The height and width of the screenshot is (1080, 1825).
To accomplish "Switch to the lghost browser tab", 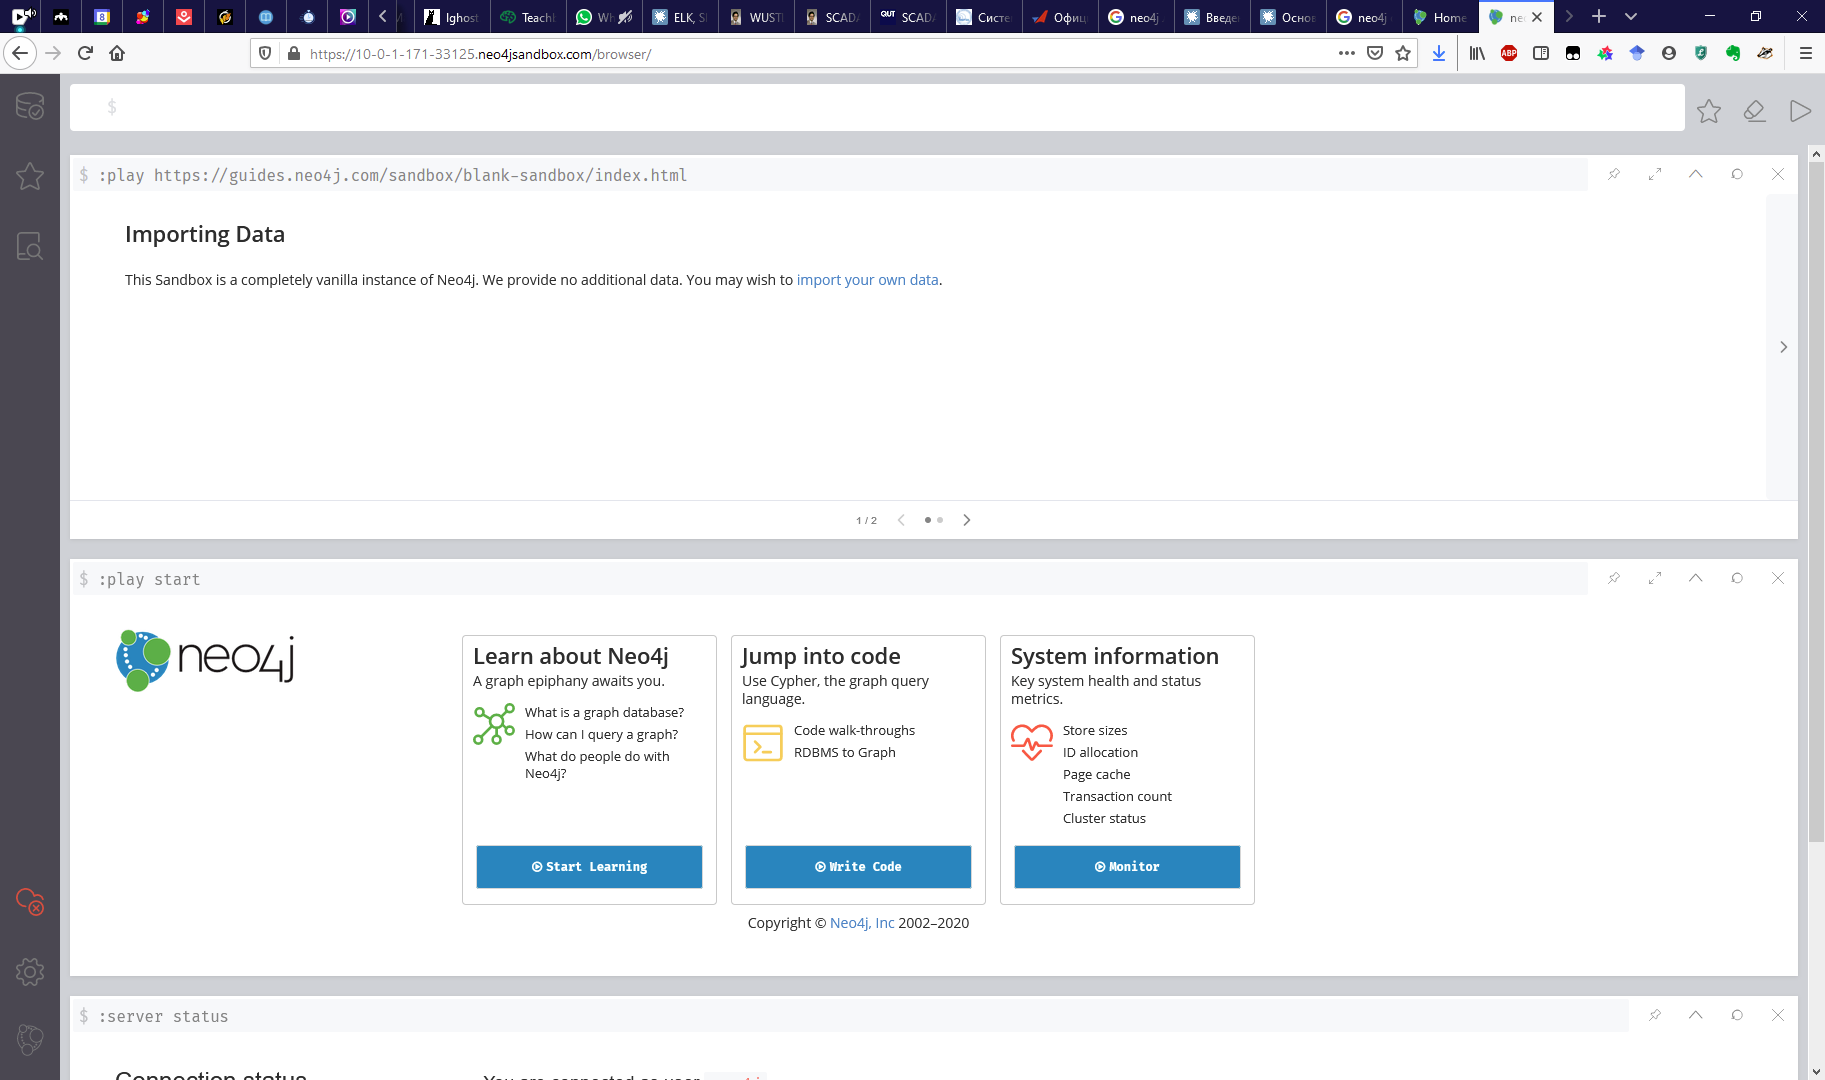I will pyautogui.click(x=452, y=17).
